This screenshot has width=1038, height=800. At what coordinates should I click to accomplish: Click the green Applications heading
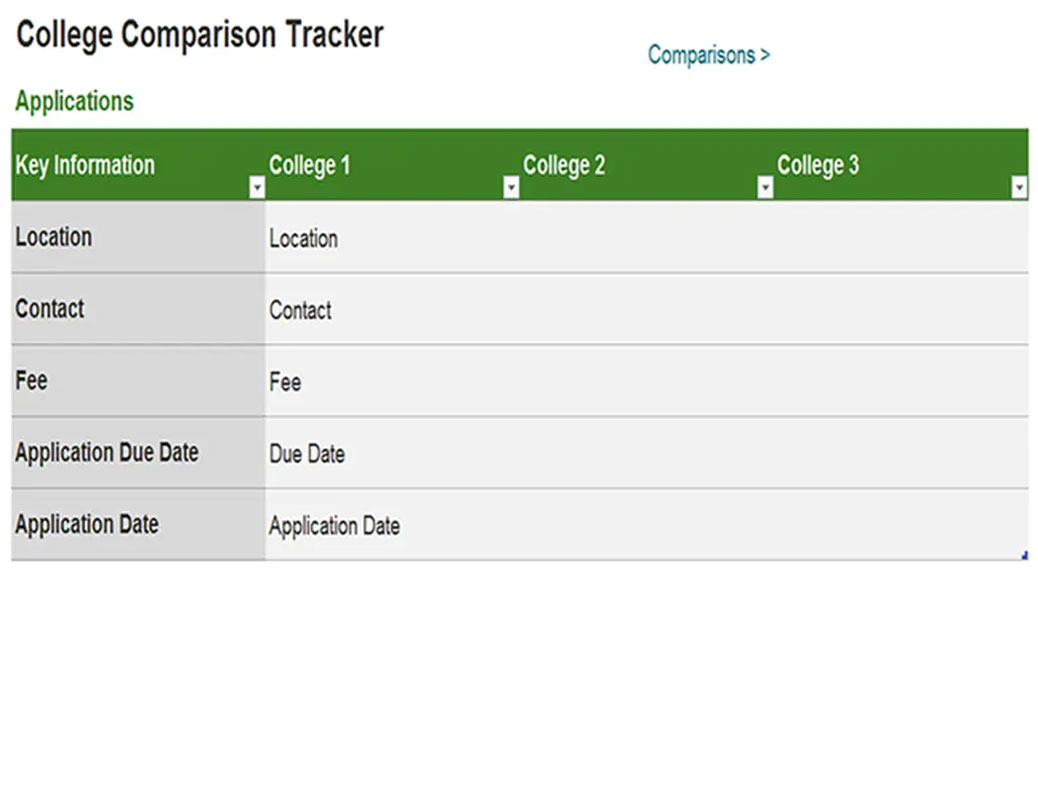point(74,102)
